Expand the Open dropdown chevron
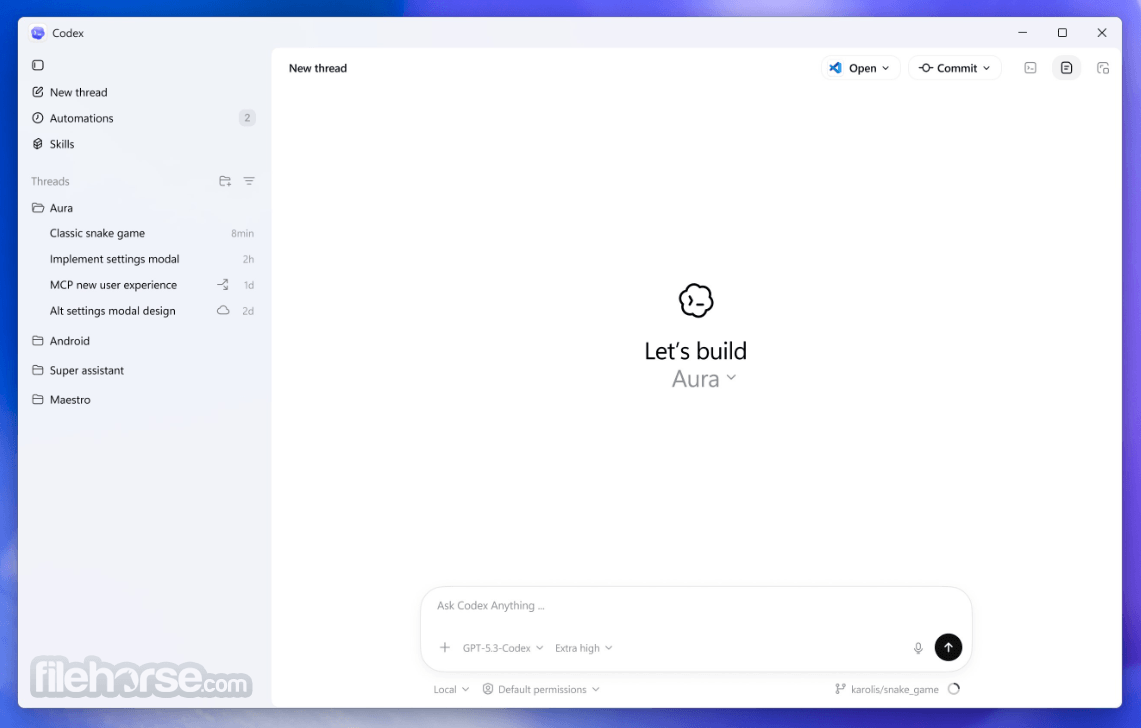The image size is (1141, 728). tap(886, 68)
